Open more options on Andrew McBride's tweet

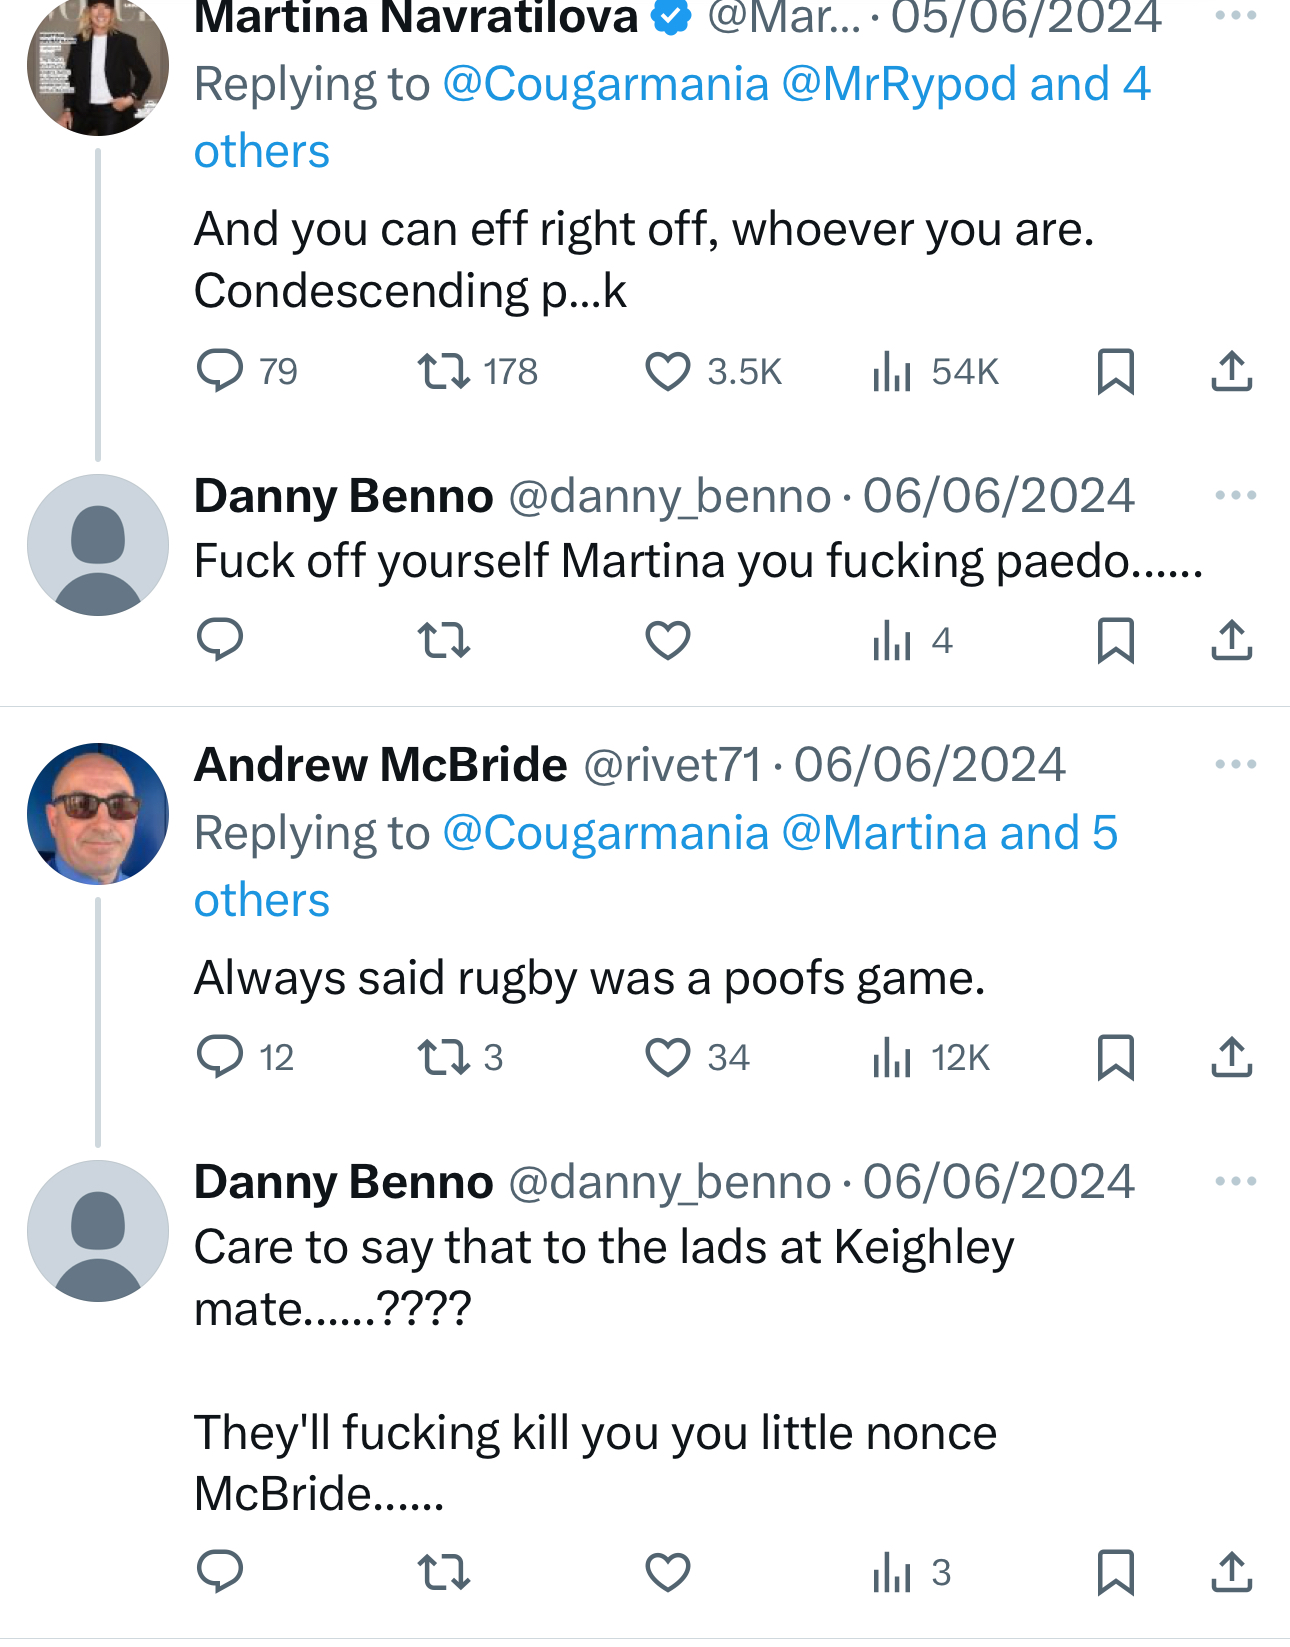point(1235,765)
